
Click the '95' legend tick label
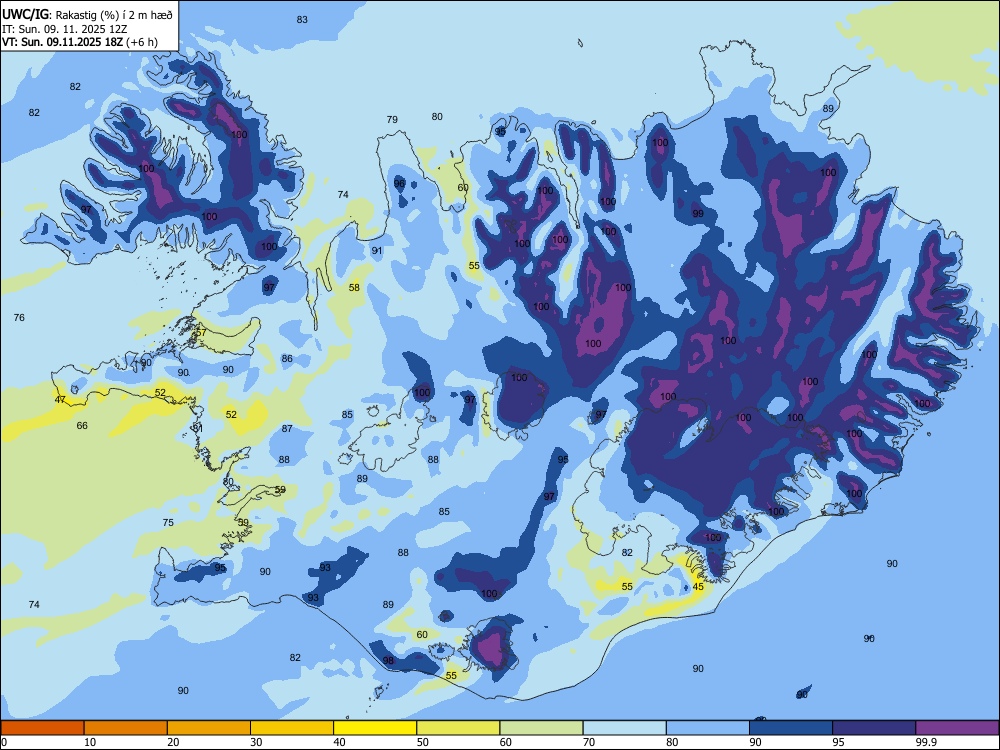[x=838, y=742]
